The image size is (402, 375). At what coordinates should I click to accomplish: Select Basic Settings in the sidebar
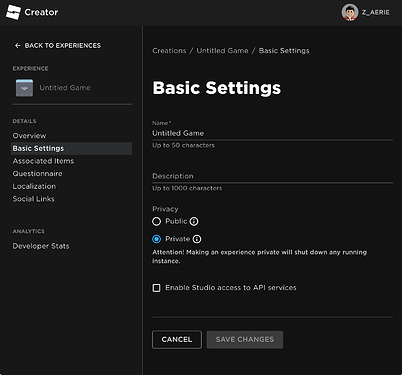(72, 148)
